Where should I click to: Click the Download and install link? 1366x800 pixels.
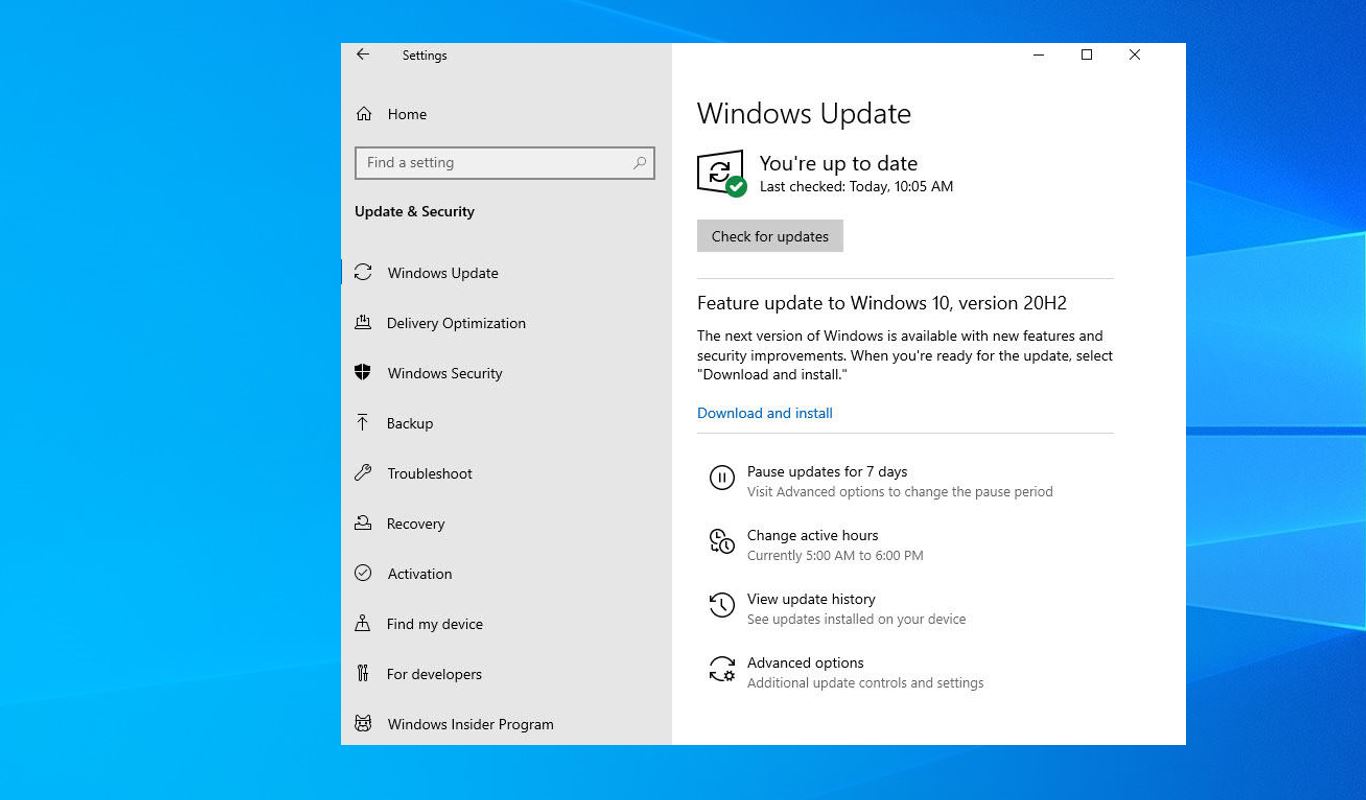coord(765,413)
